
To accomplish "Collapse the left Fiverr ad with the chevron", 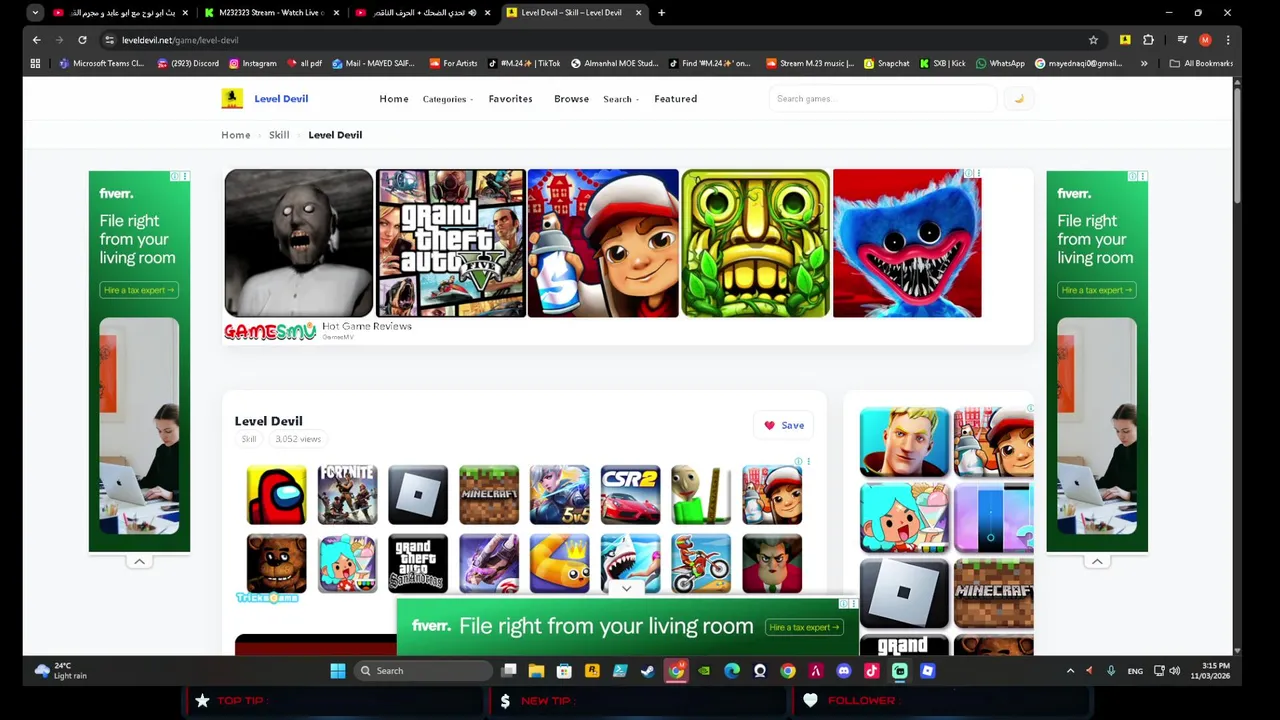I will 139,561.
